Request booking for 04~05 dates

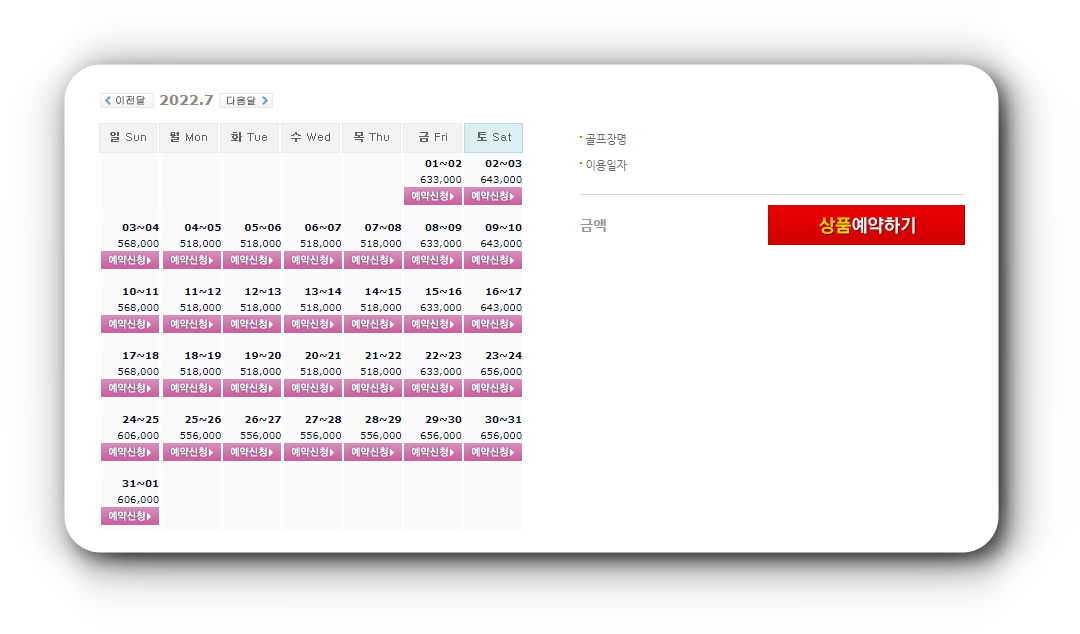point(191,260)
